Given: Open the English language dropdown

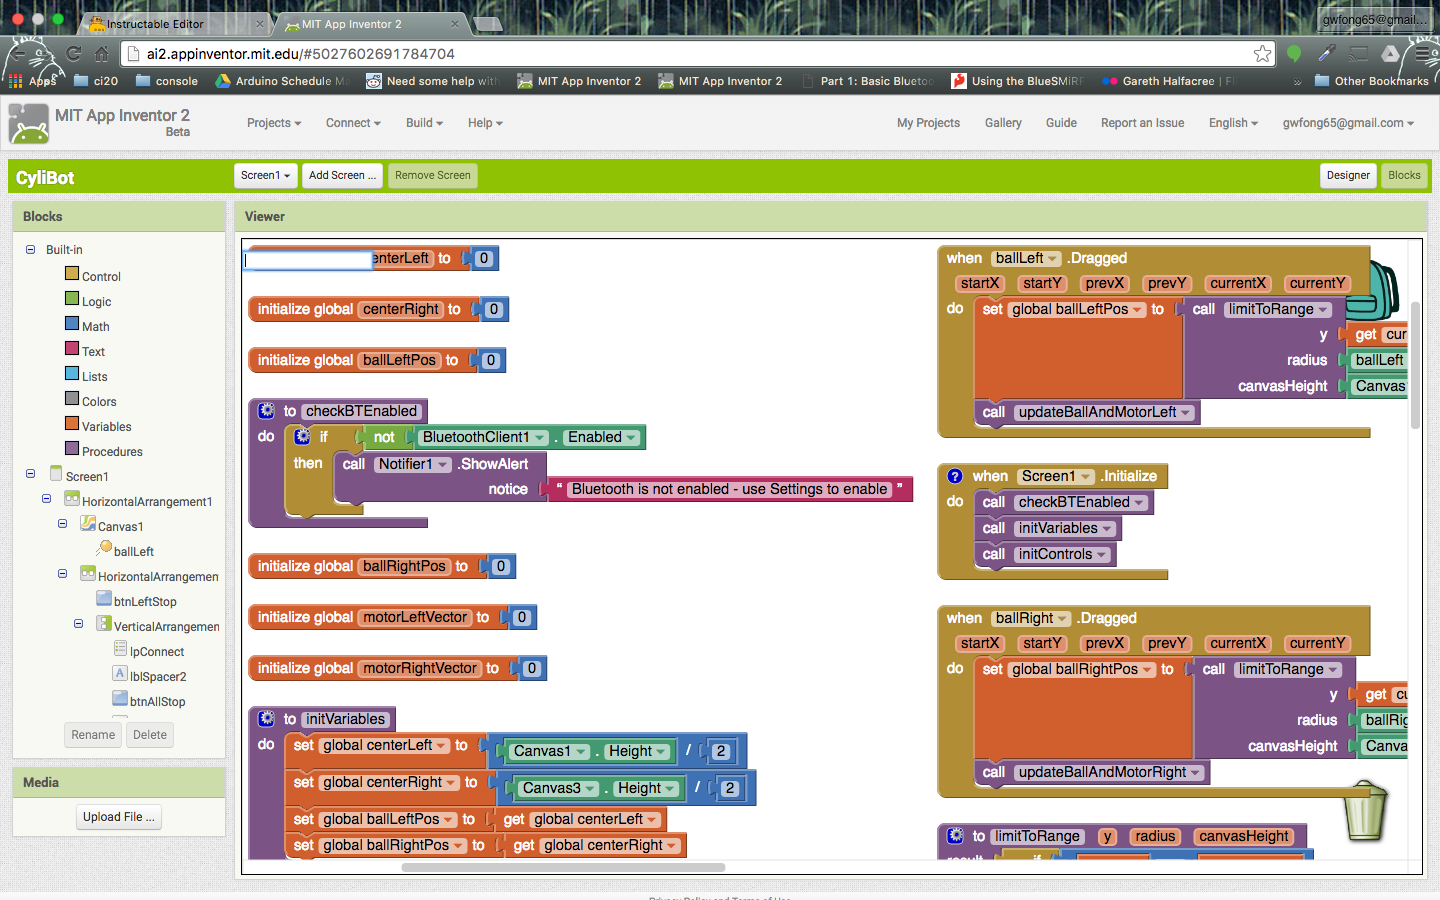Looking at the screenshot, I should click(x=1233, y=123).
